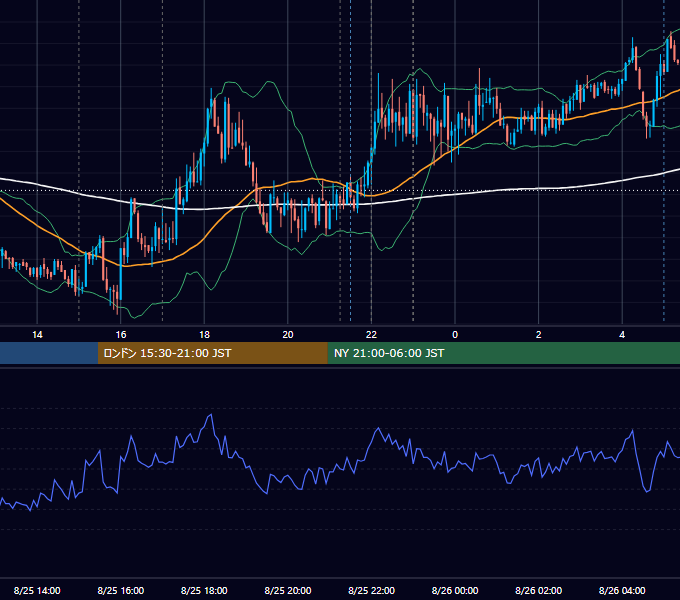Click the 8/25 16:00 date label
The height and width of the screenshot is (600, 680).
pyautogui.click(x=121, y=590)
